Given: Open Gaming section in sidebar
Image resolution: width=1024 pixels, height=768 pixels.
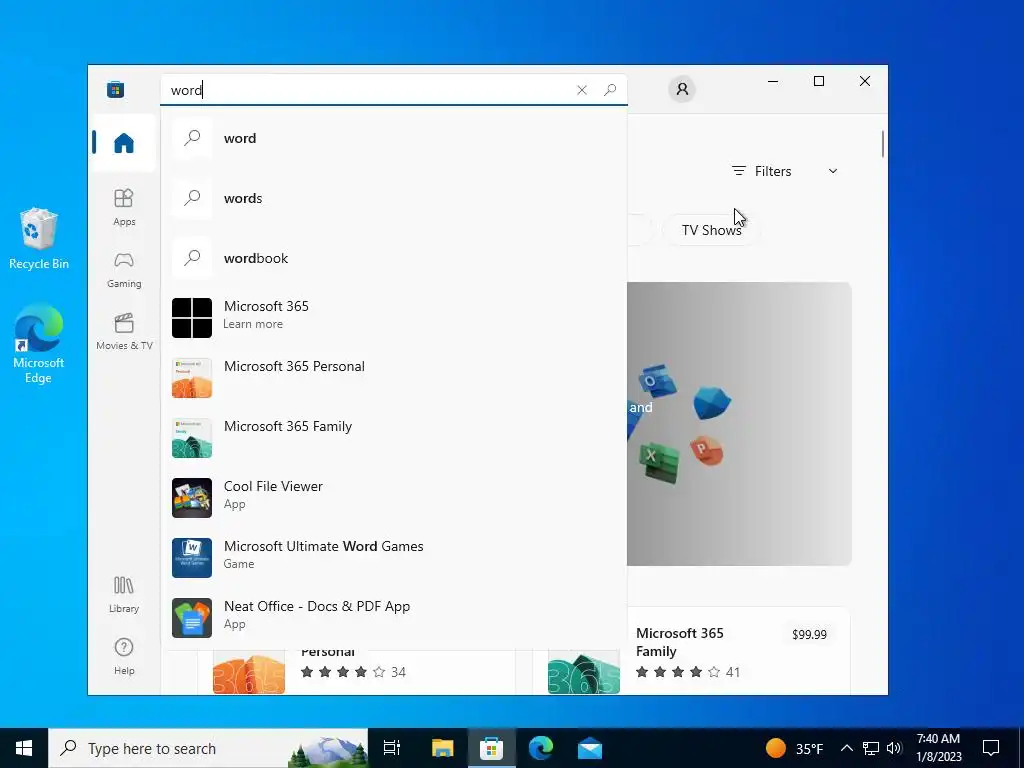Looking at the screenshot, I should tap(124, 270).
